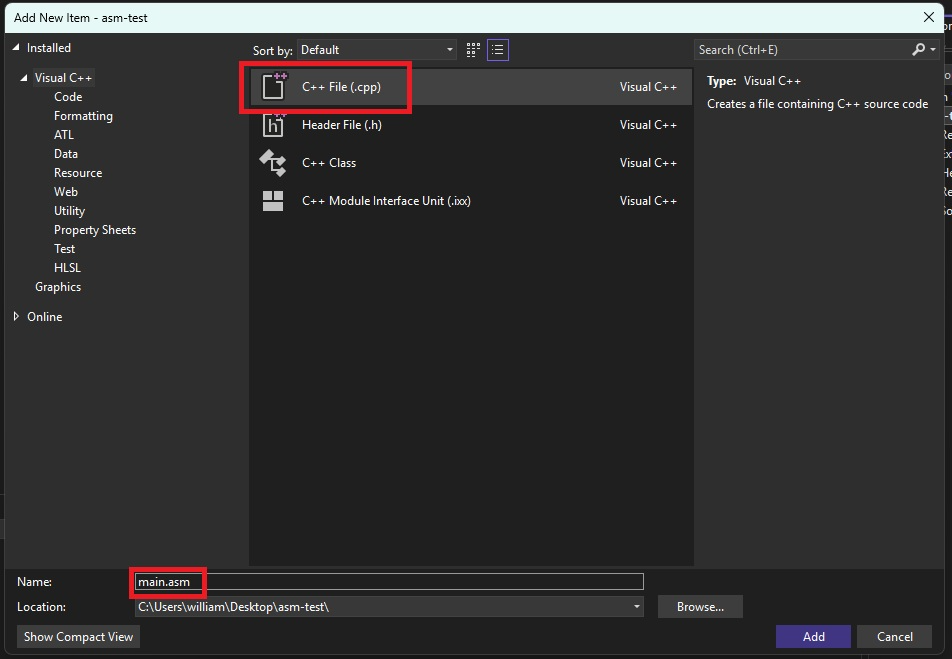
Task: Click 'Visual C++' type in C++ Class row
Action: point(648,163)
